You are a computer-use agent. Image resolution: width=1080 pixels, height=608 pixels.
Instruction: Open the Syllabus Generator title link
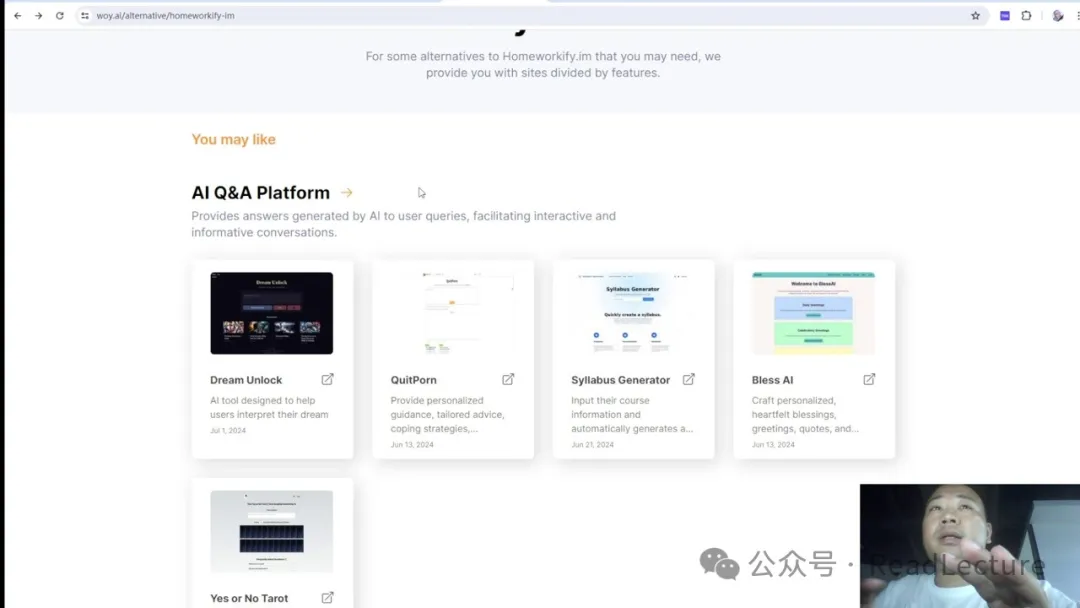coord(620,380)
